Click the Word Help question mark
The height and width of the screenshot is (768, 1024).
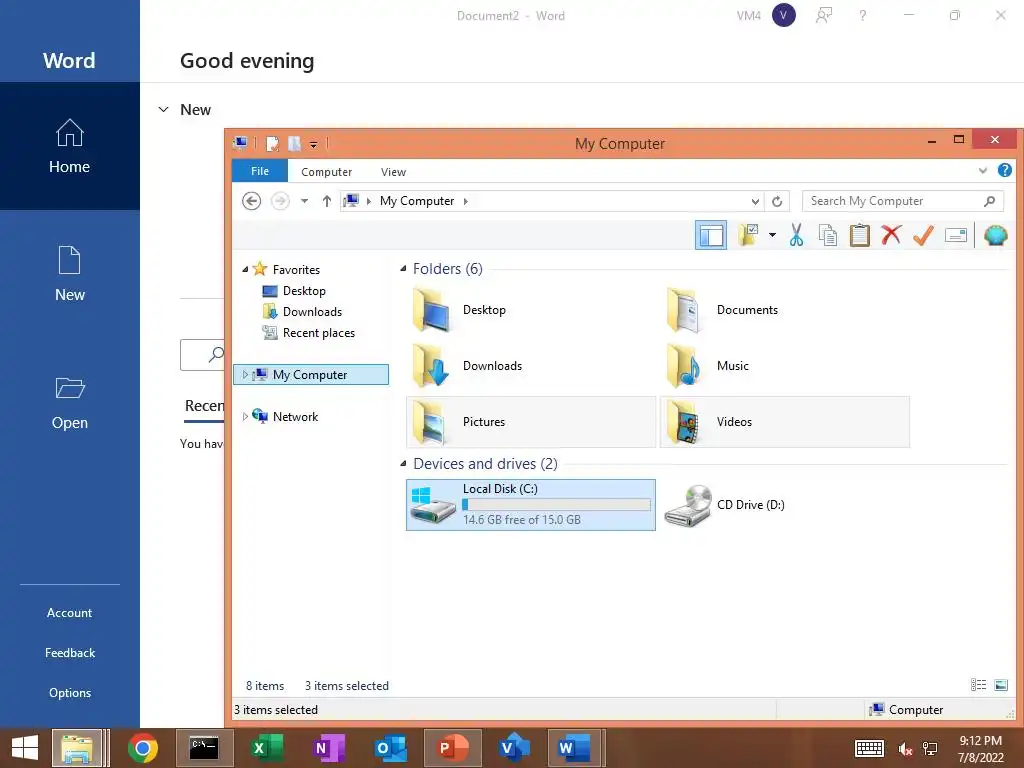[x=863, y=15]
